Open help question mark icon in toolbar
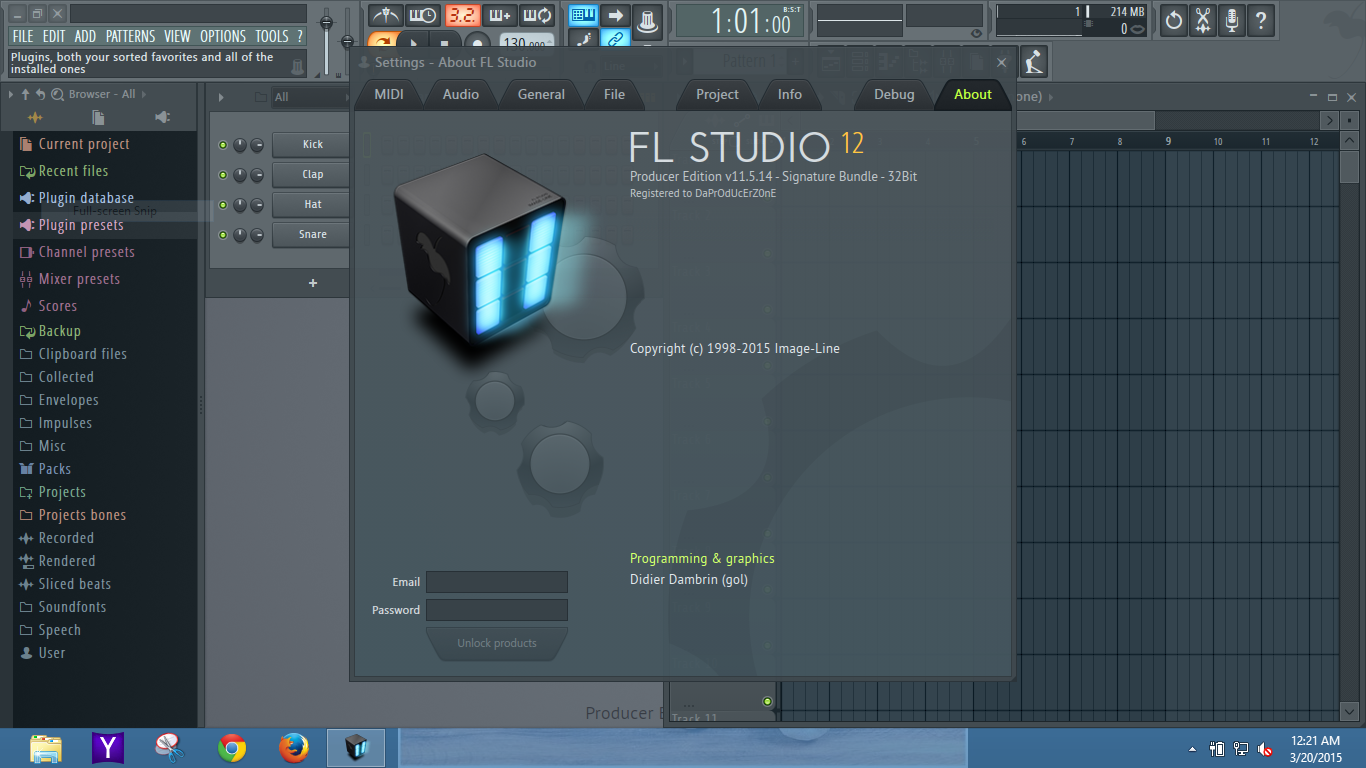Viewport: 1366px width, 768px height. 1261,20
